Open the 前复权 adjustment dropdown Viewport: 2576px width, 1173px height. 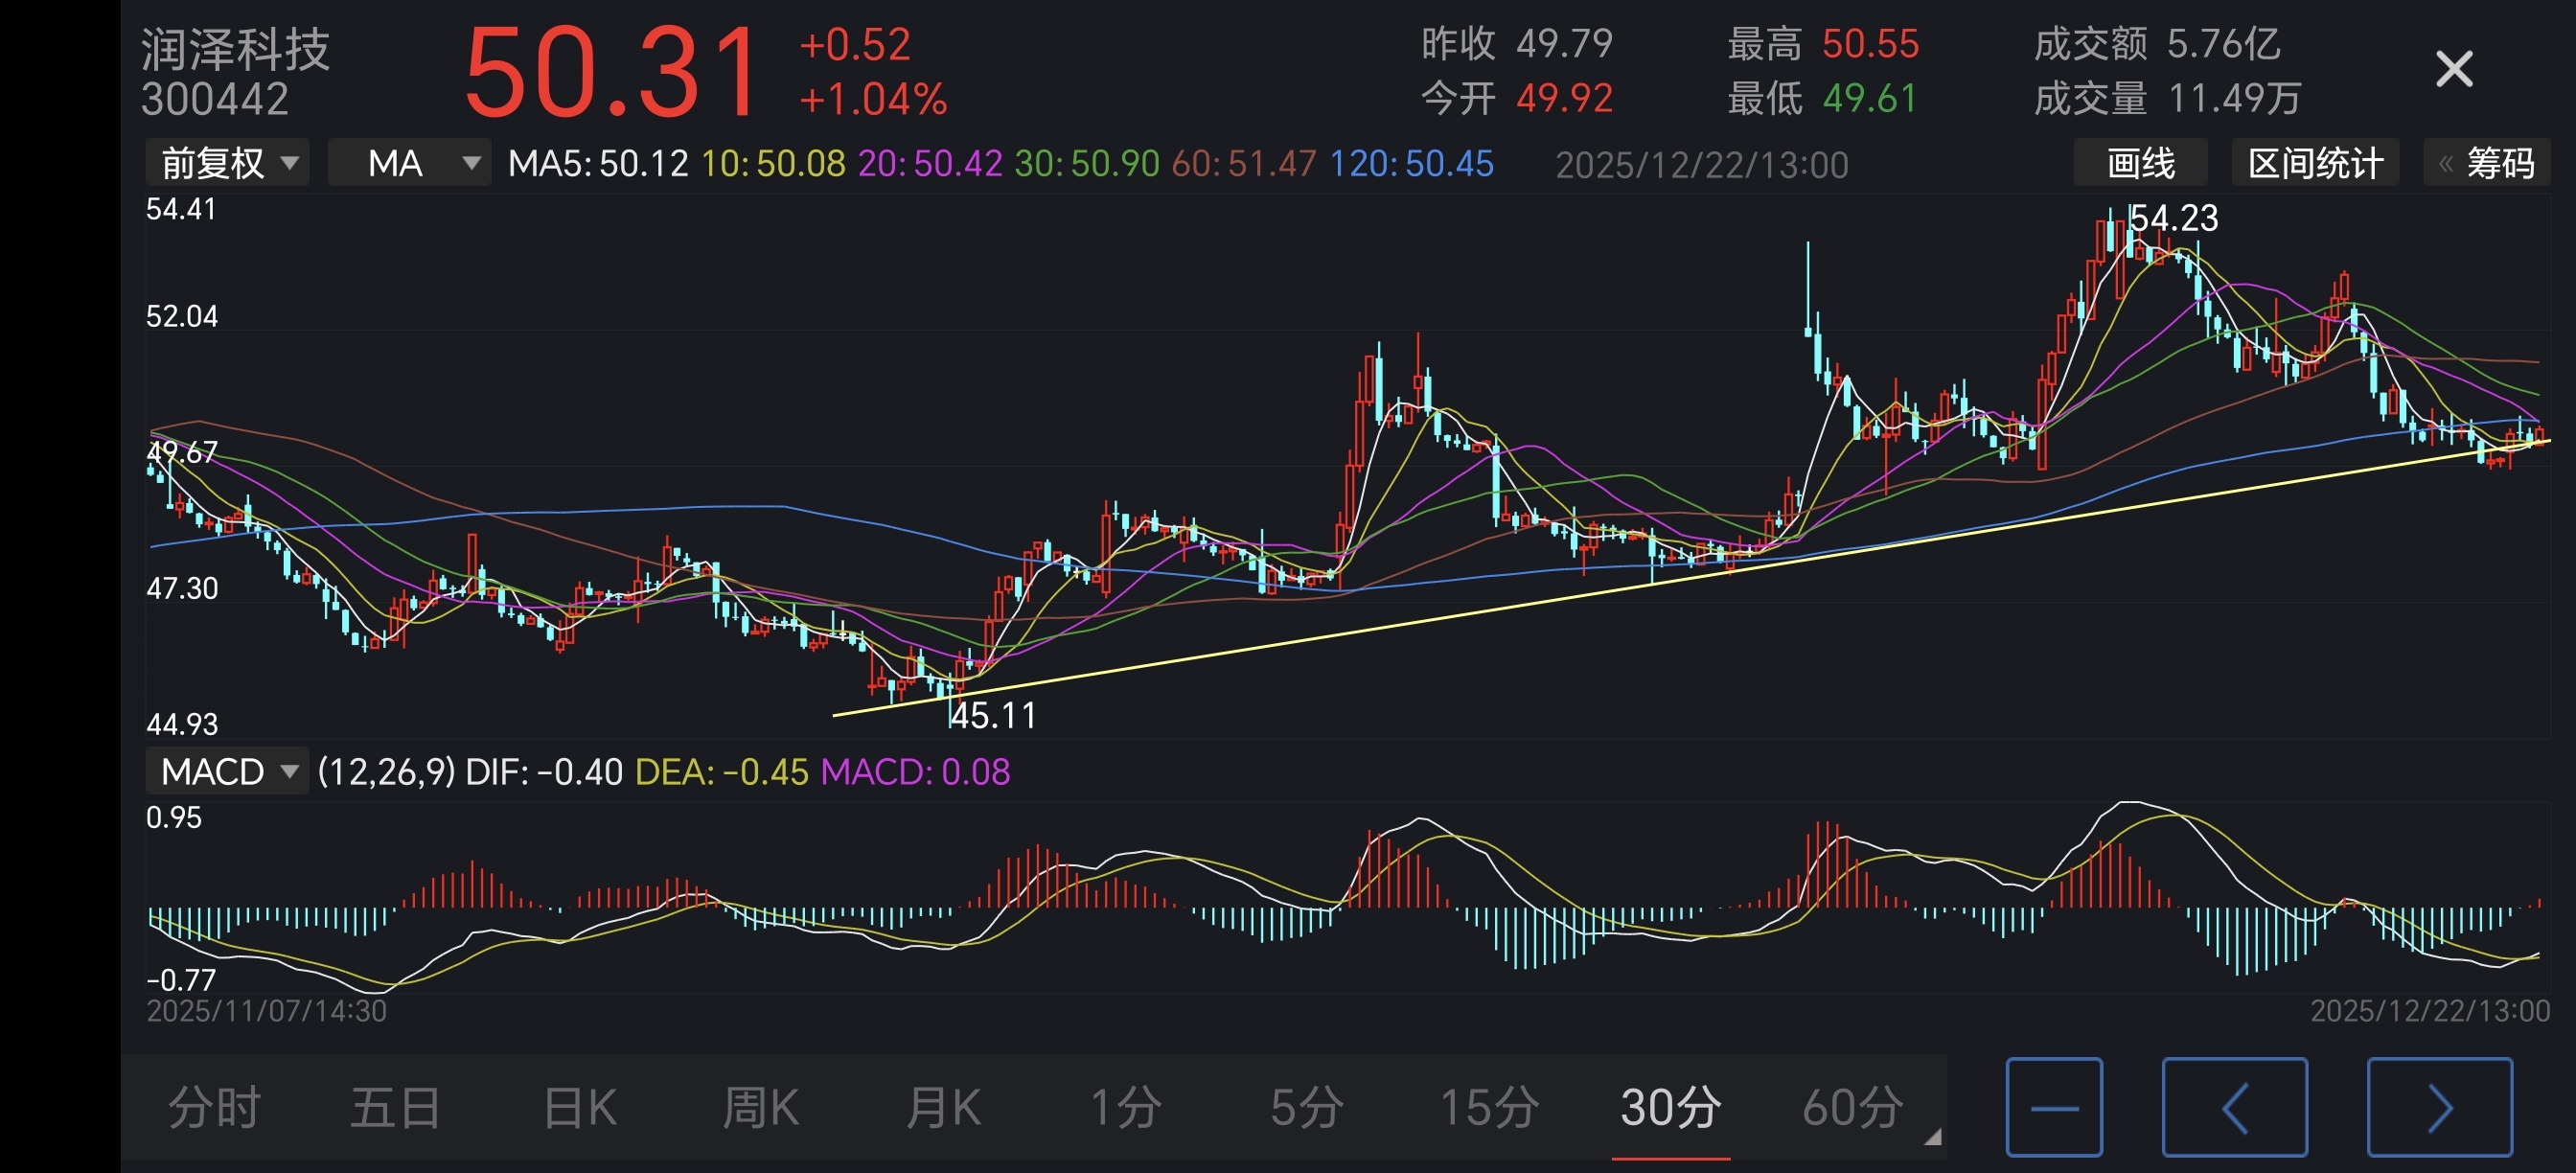pyautogui.click(x=228, y=163)
